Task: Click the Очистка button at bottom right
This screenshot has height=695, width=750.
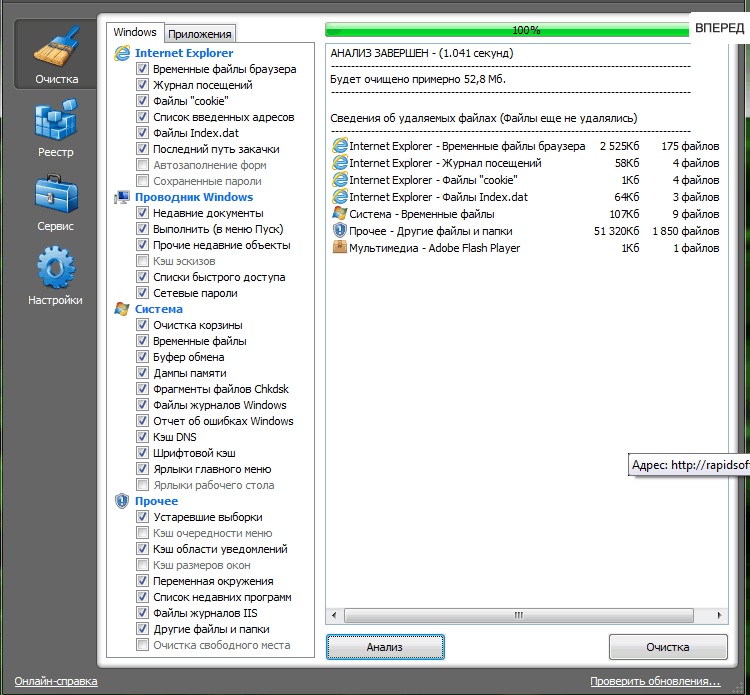Action: tap(668, 647)
